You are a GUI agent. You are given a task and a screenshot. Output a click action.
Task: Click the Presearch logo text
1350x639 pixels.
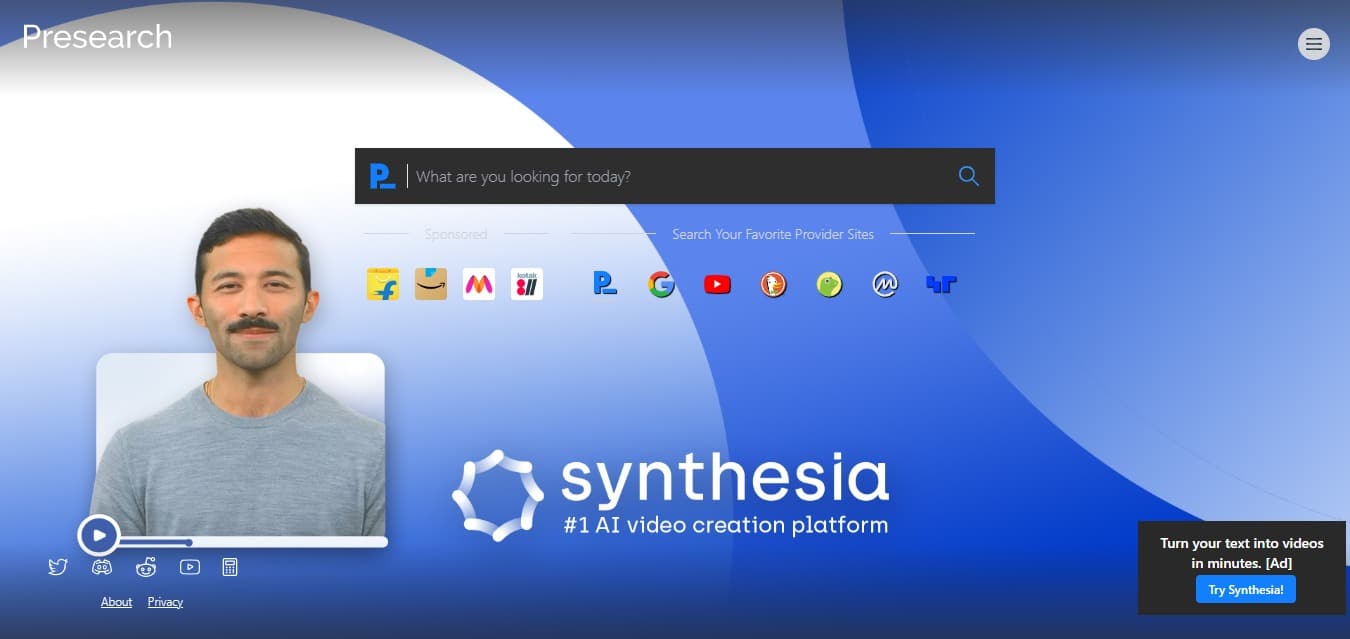[x=97, y=37]
